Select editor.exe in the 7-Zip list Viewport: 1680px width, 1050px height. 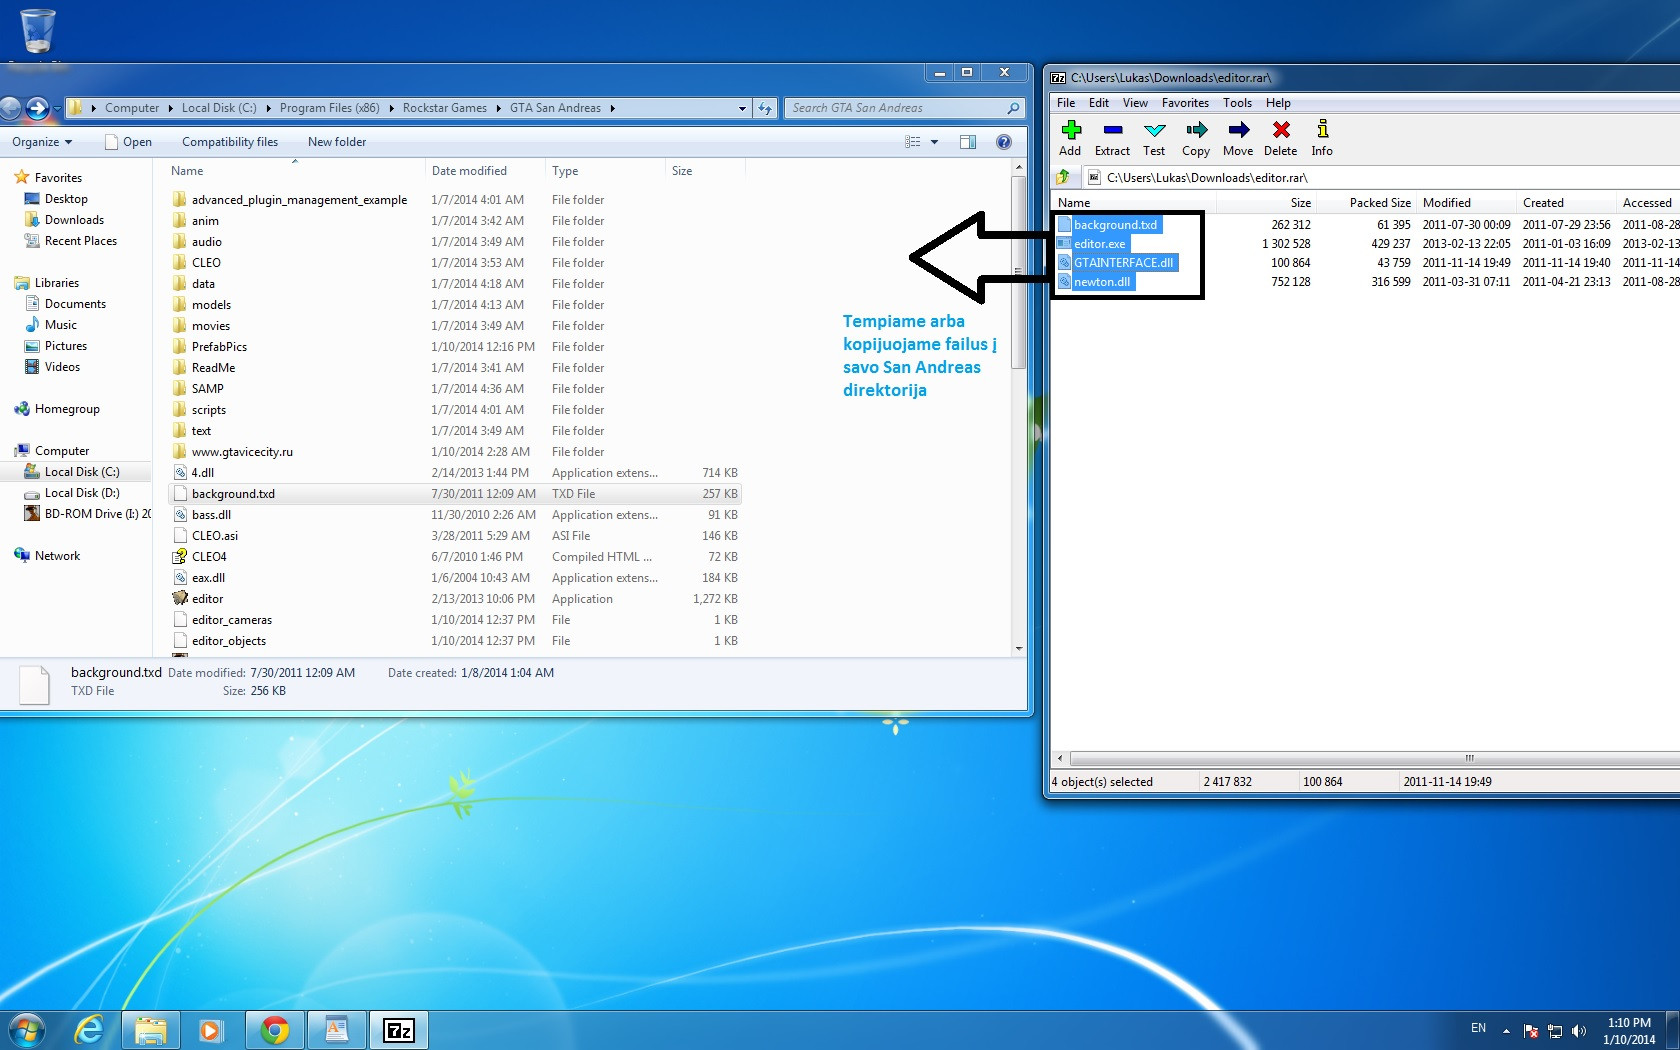1093,244
